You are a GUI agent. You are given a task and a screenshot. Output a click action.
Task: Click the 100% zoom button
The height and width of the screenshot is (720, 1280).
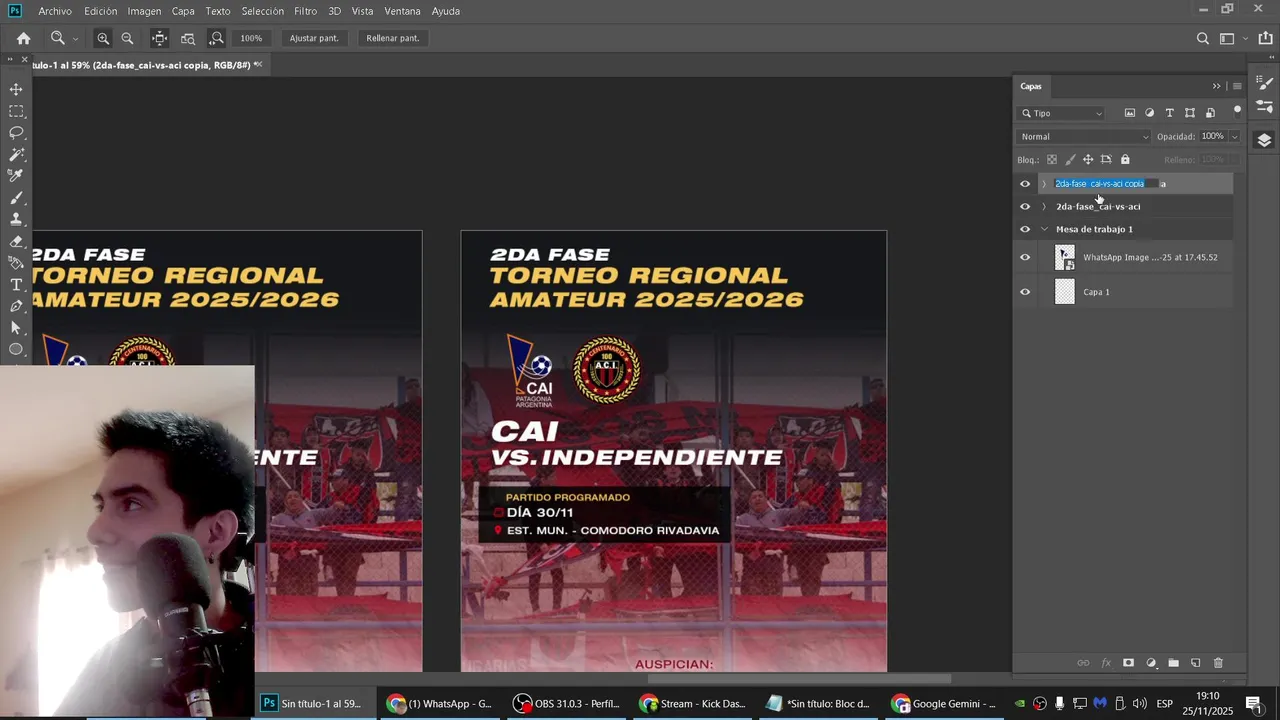251,38
